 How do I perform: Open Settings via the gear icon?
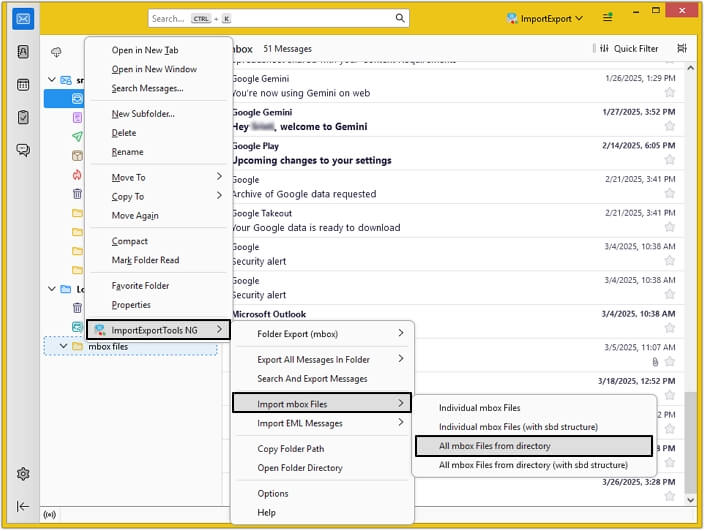[23, 474]
